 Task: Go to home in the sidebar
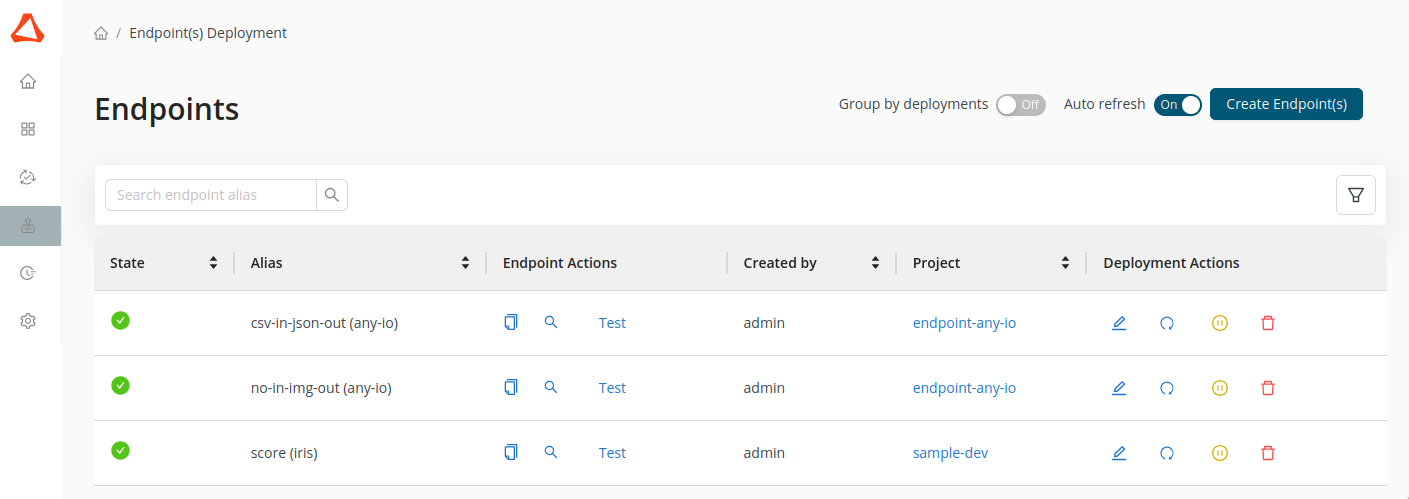(28, 81)
